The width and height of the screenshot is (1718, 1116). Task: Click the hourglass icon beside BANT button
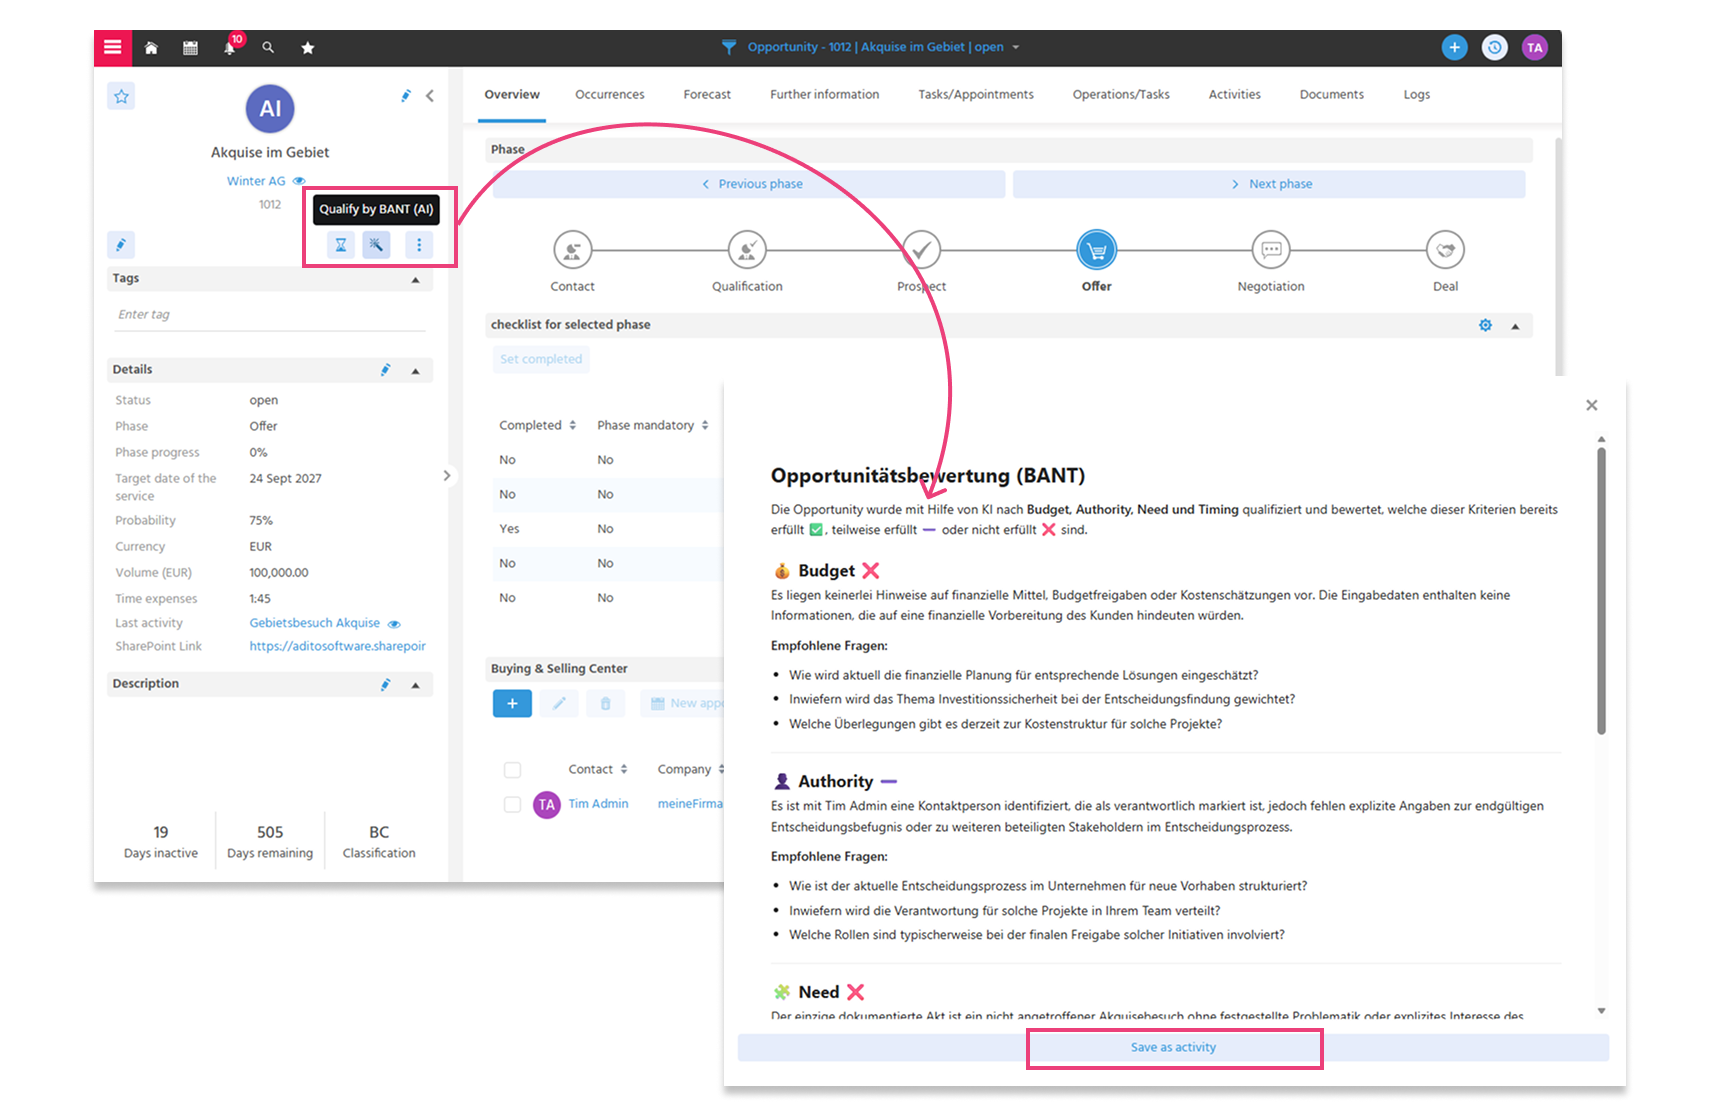point(341,244)
